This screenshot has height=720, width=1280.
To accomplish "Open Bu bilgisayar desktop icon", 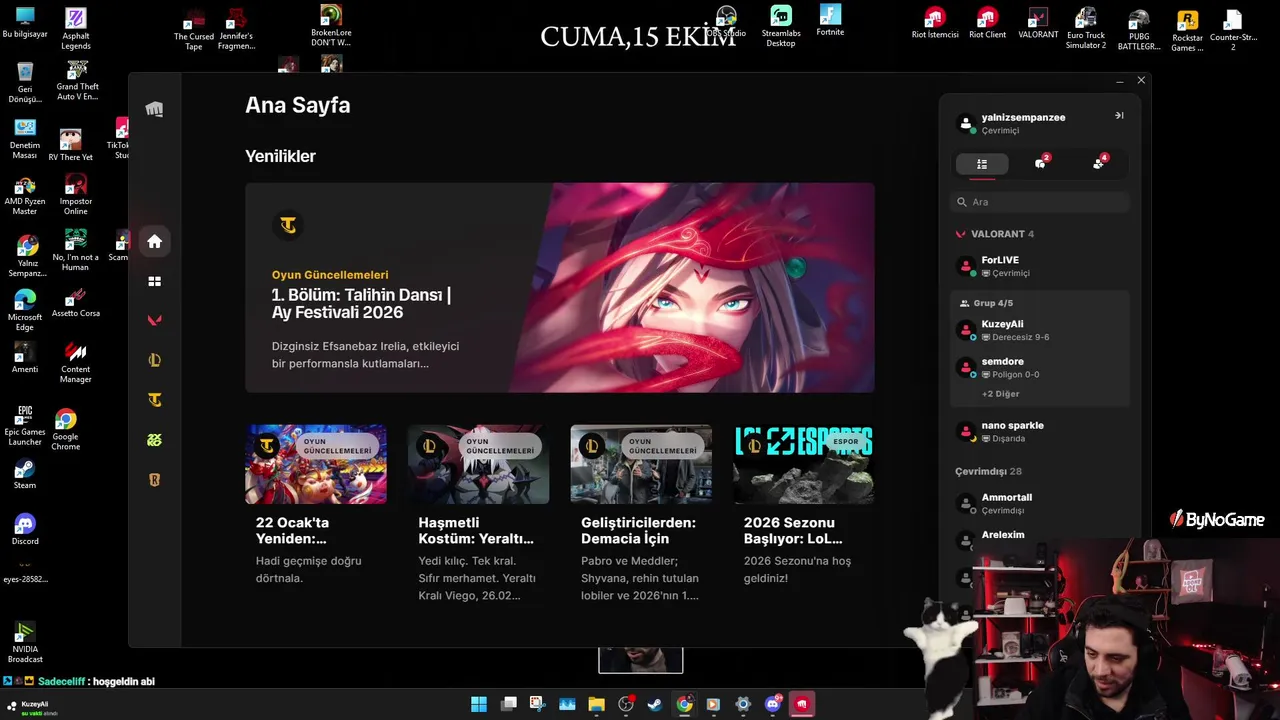I will pos(25,22).
